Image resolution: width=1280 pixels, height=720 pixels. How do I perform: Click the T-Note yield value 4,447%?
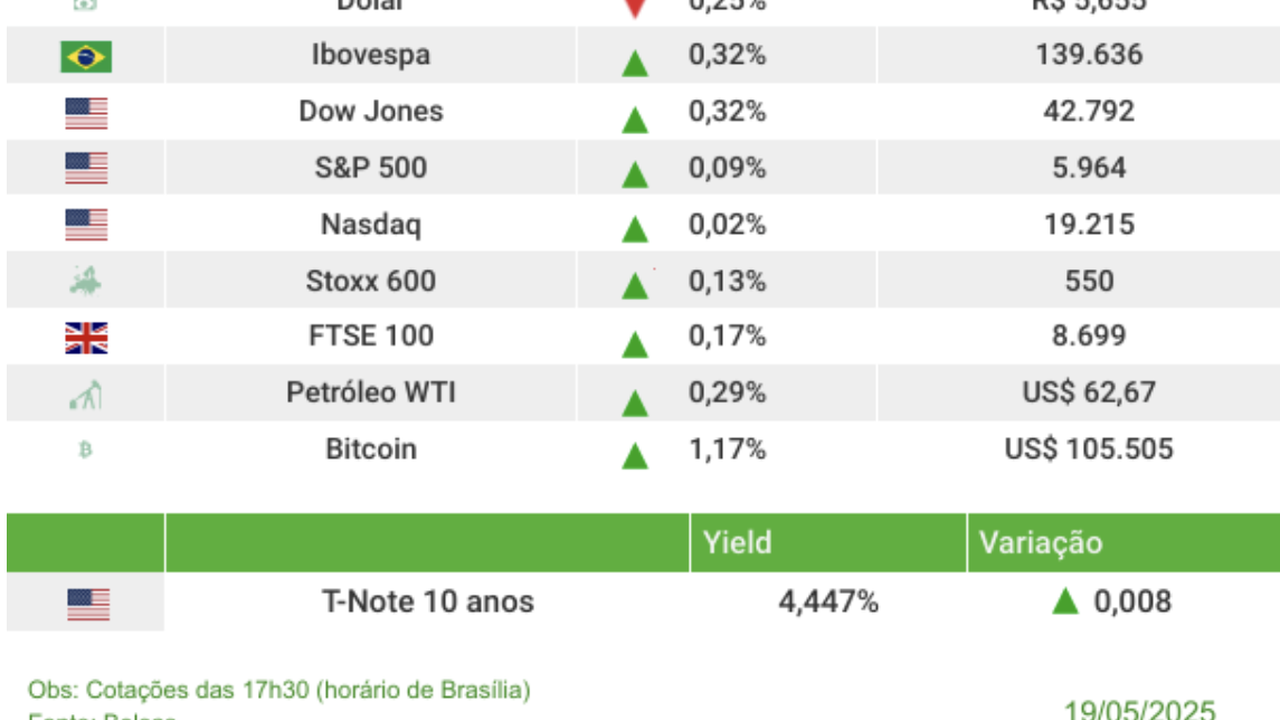(828, 602)
